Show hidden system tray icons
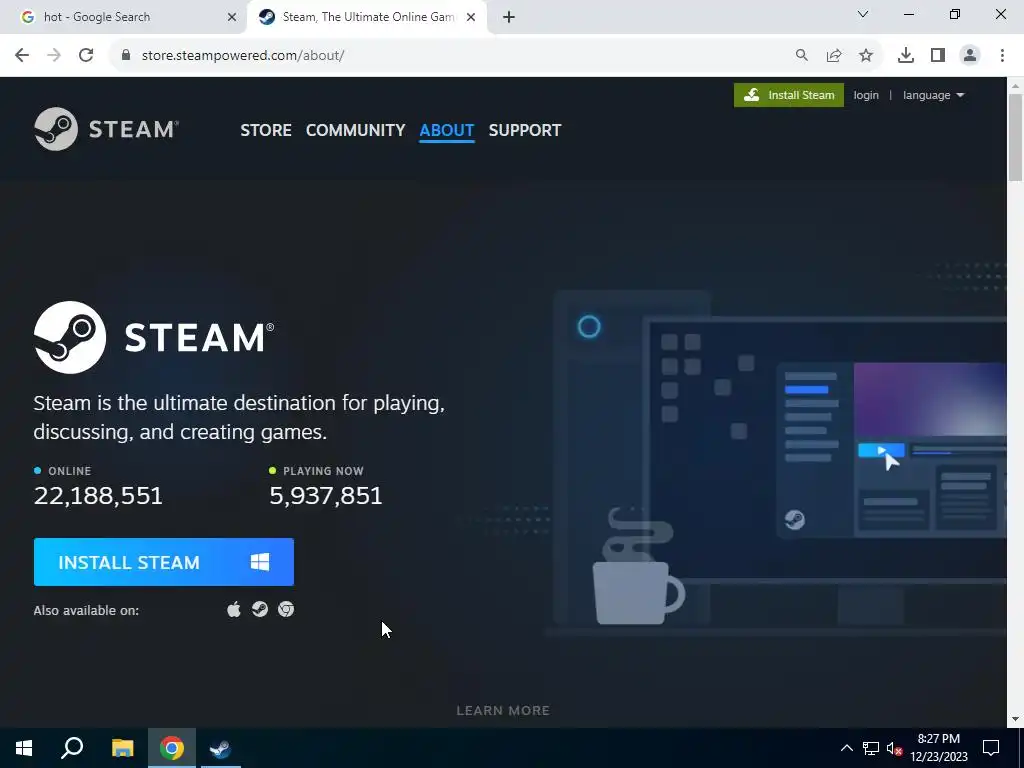 (846, 748)
